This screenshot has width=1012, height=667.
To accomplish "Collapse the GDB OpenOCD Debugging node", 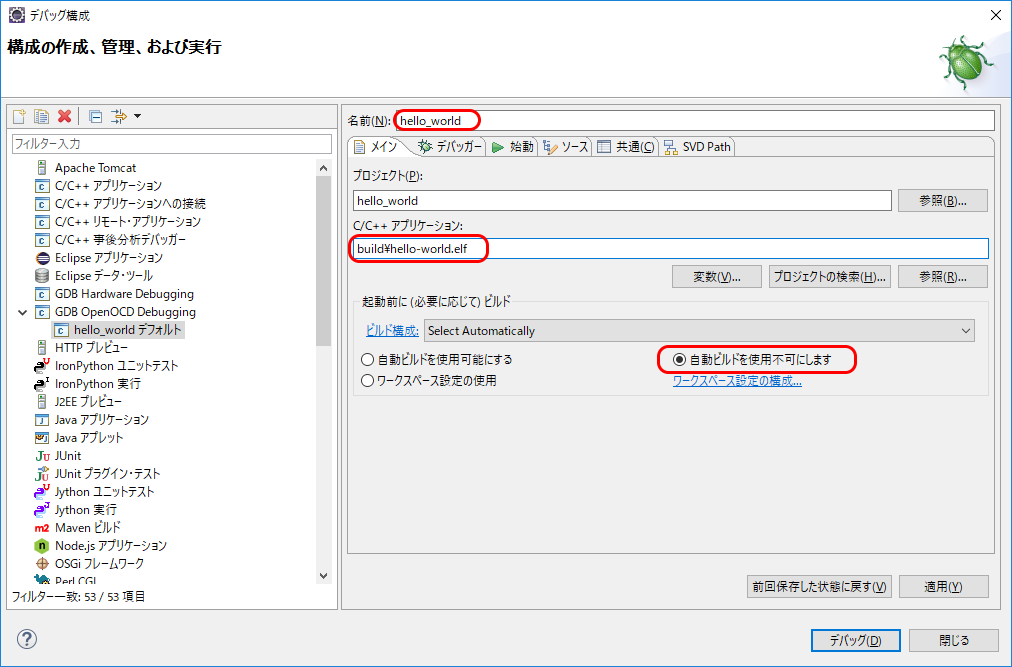I will (x=23, y=313).
